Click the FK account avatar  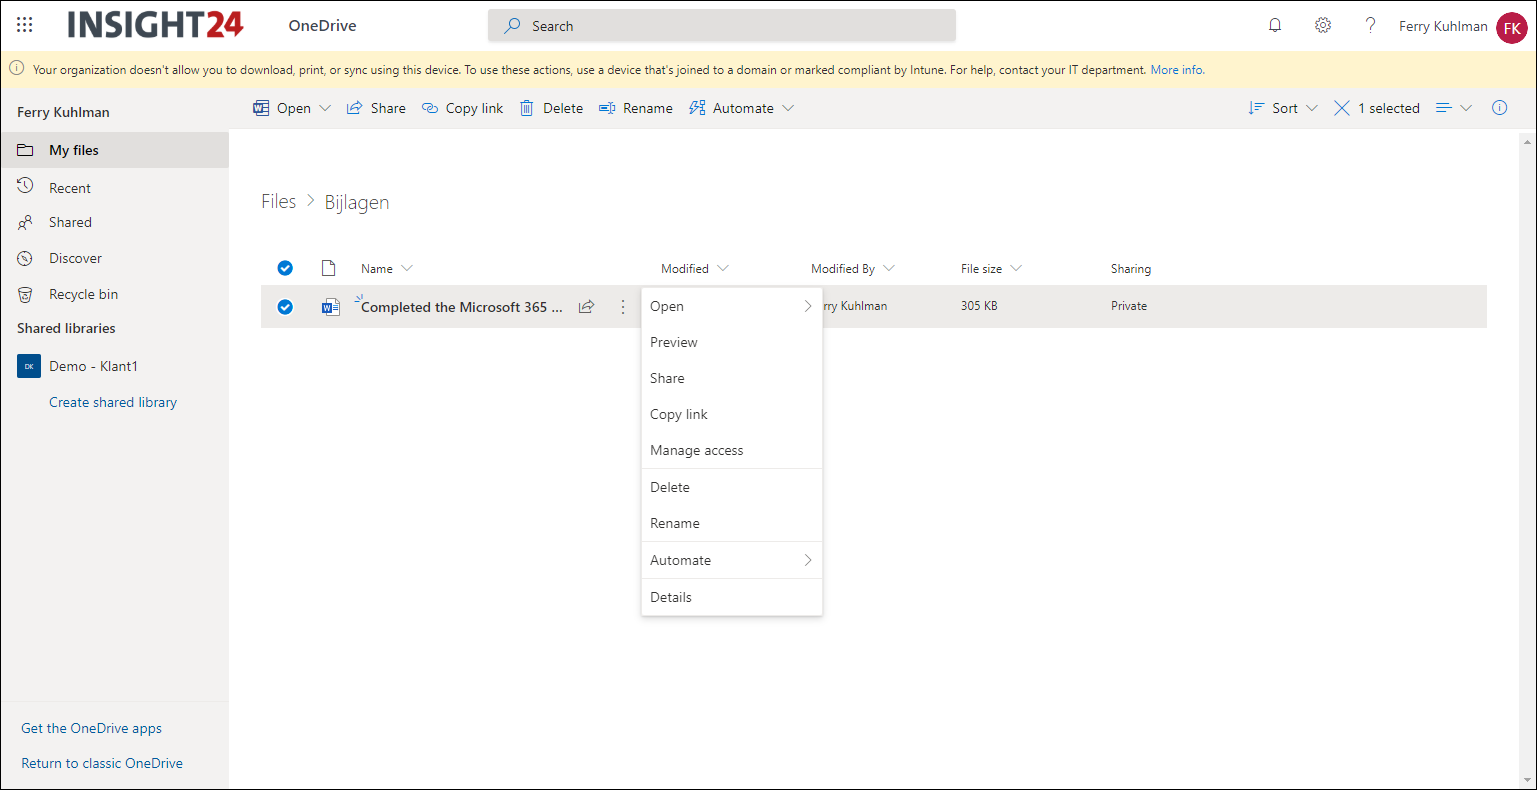click(1511, 28)
